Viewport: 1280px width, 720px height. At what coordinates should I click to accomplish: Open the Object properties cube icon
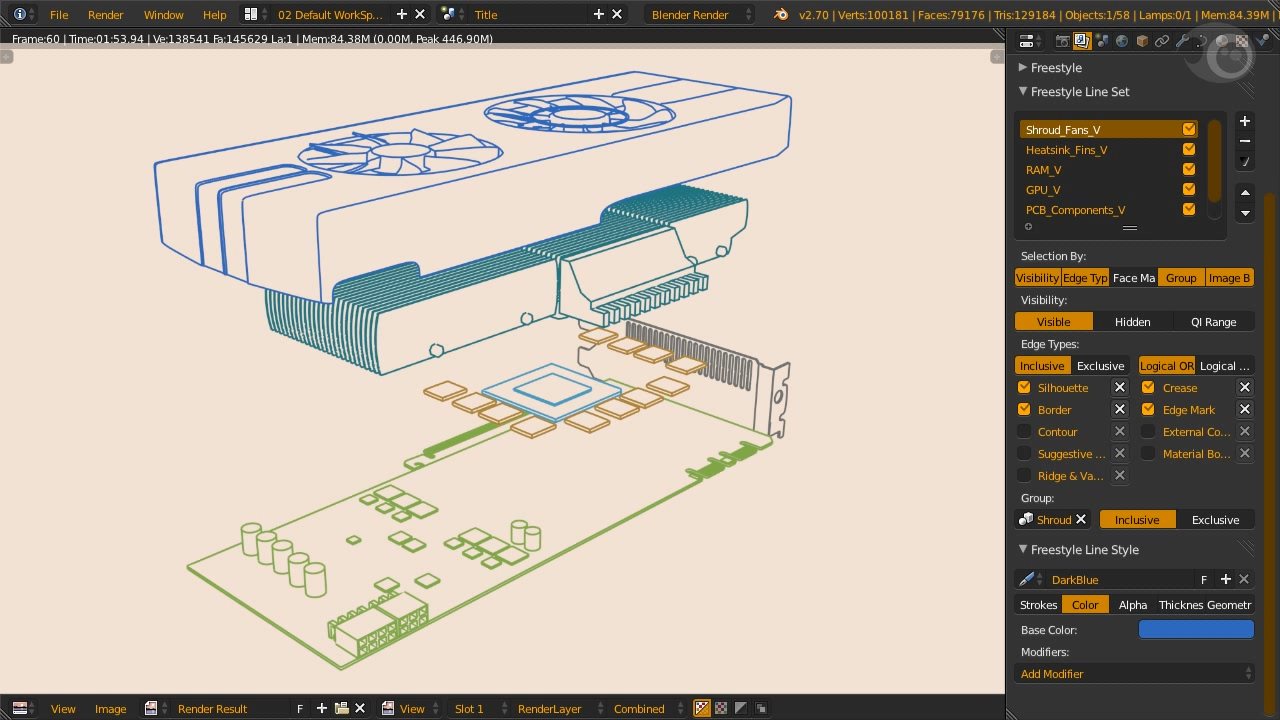1141,41
